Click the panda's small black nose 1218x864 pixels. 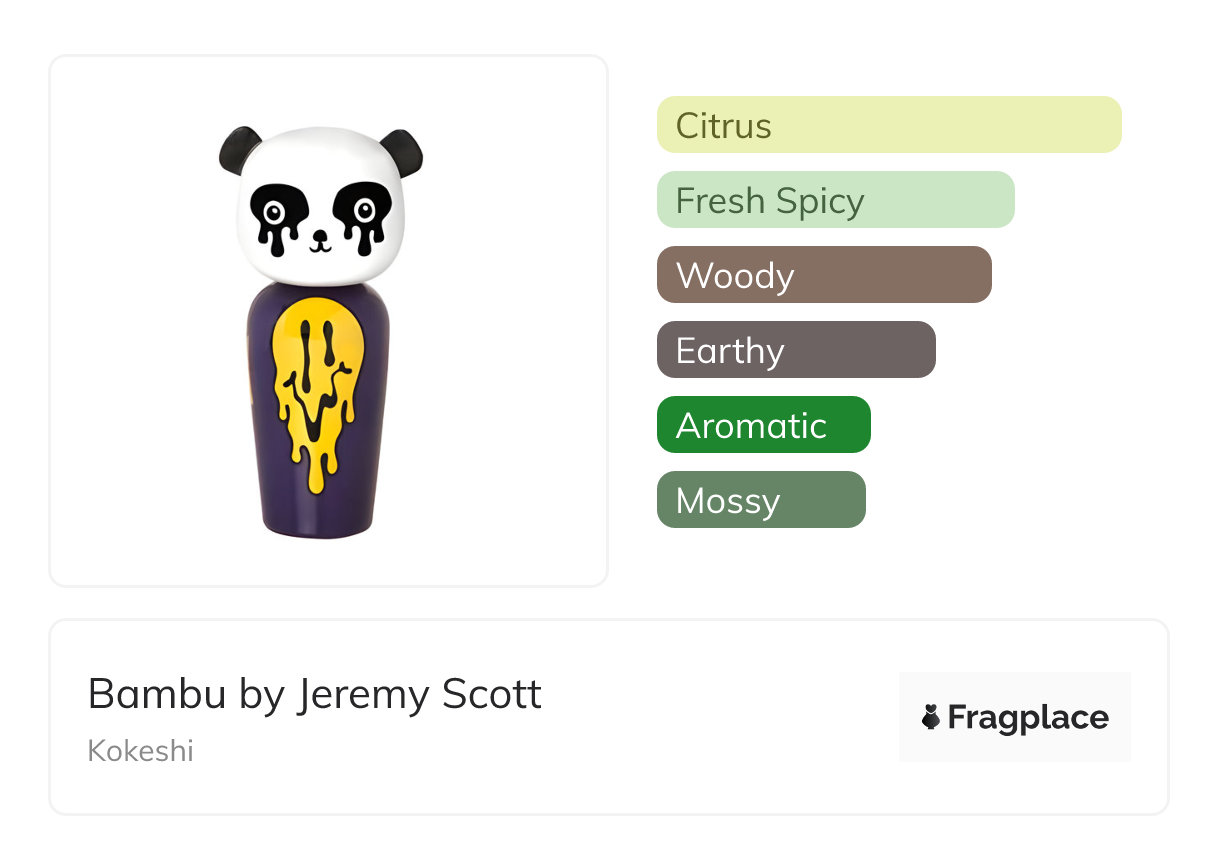pos(319,237)
